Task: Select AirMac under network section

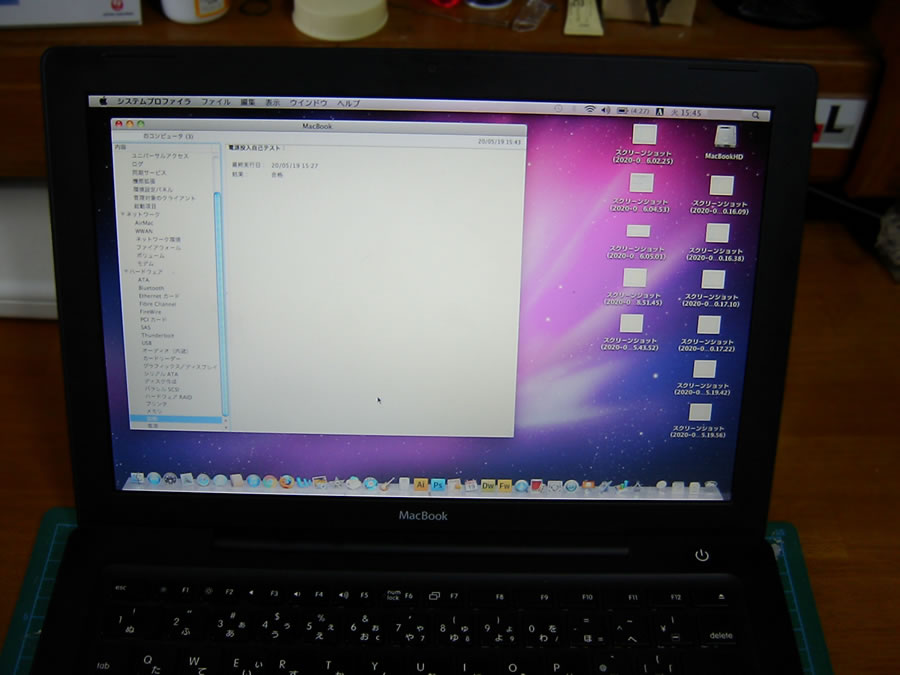Action: point(144,223)
